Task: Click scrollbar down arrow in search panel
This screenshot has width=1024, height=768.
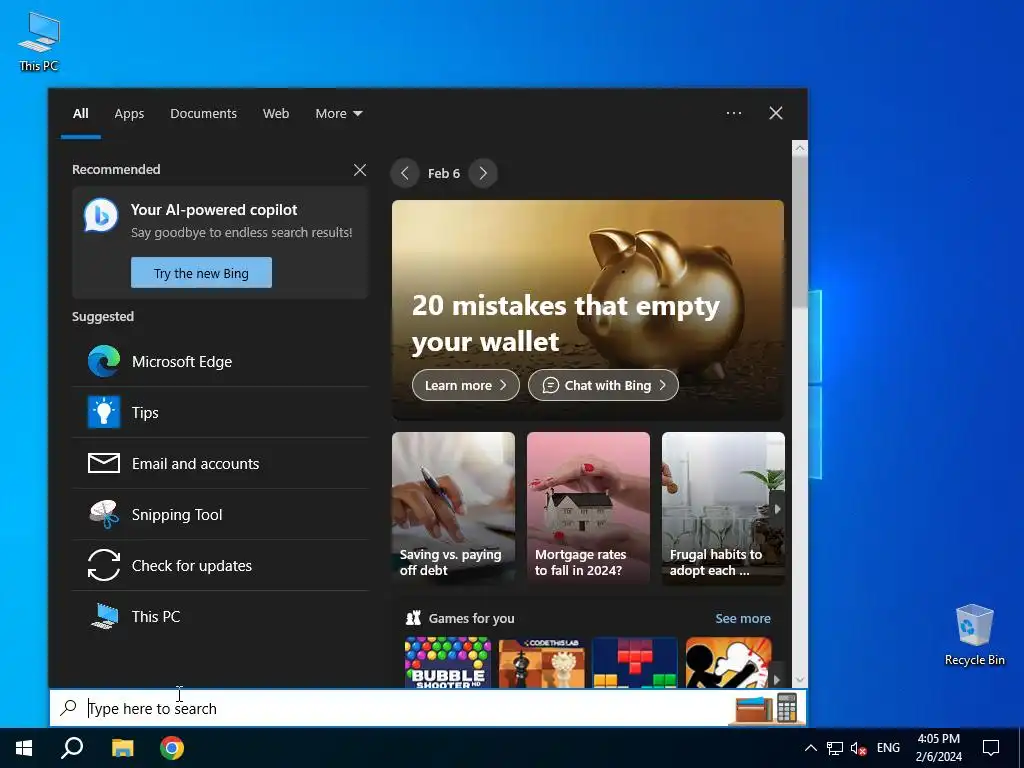Action: tap(799, 680)
